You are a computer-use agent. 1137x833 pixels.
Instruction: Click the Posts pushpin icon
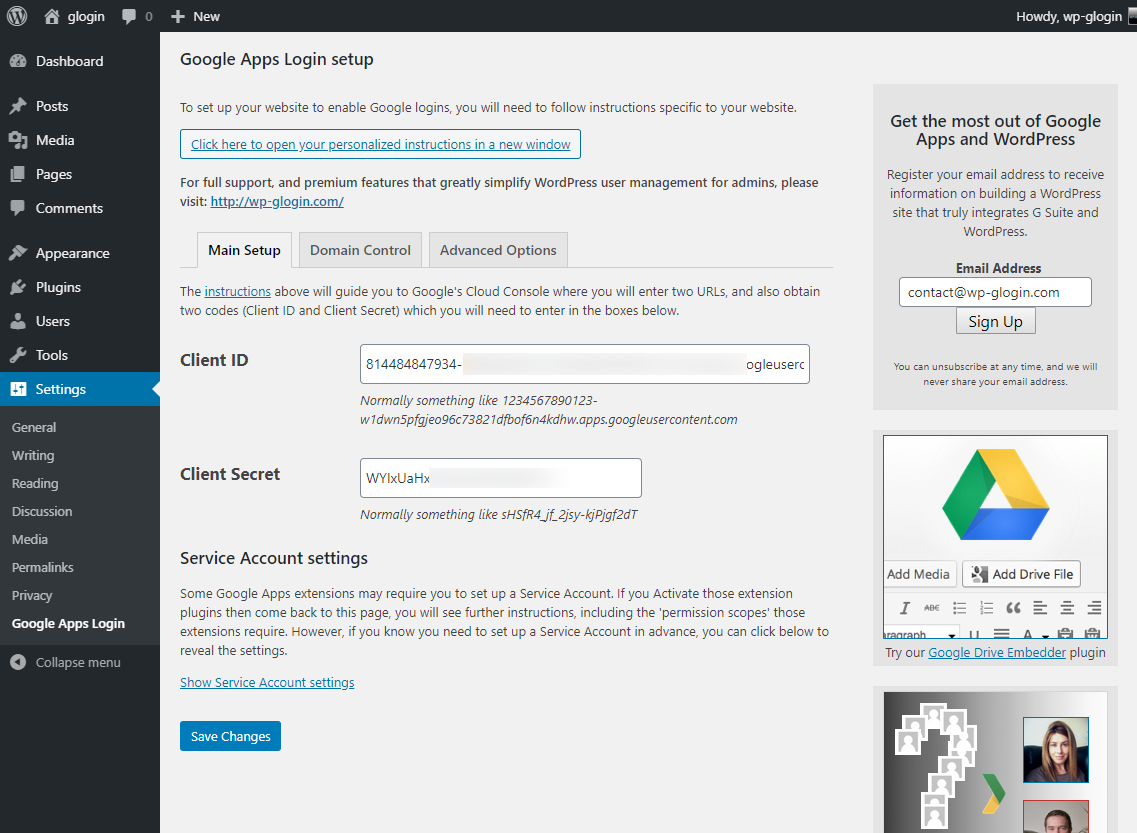tap(18, 106)
